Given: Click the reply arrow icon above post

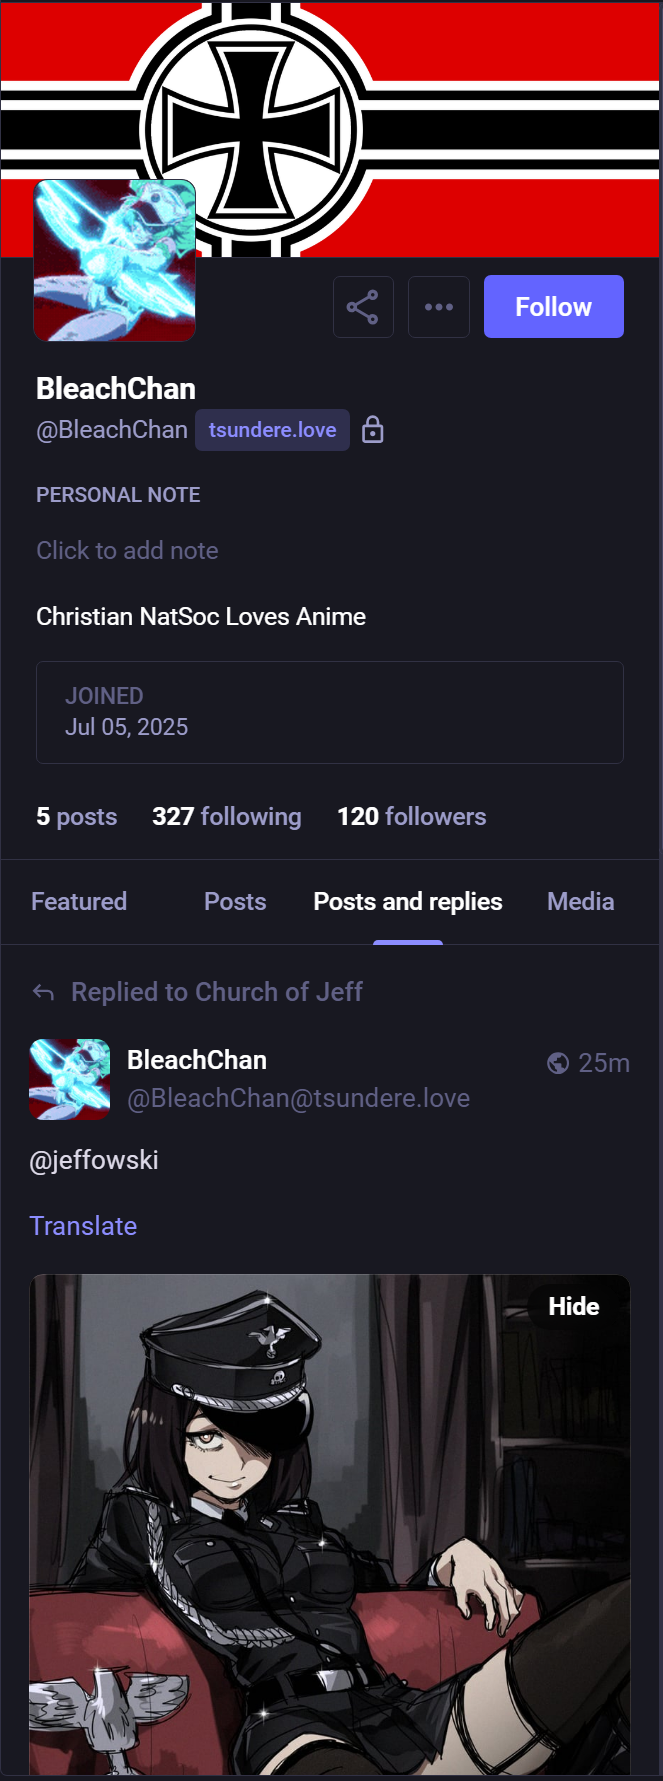Looking at the screenshot, I should tap(43, 992).
